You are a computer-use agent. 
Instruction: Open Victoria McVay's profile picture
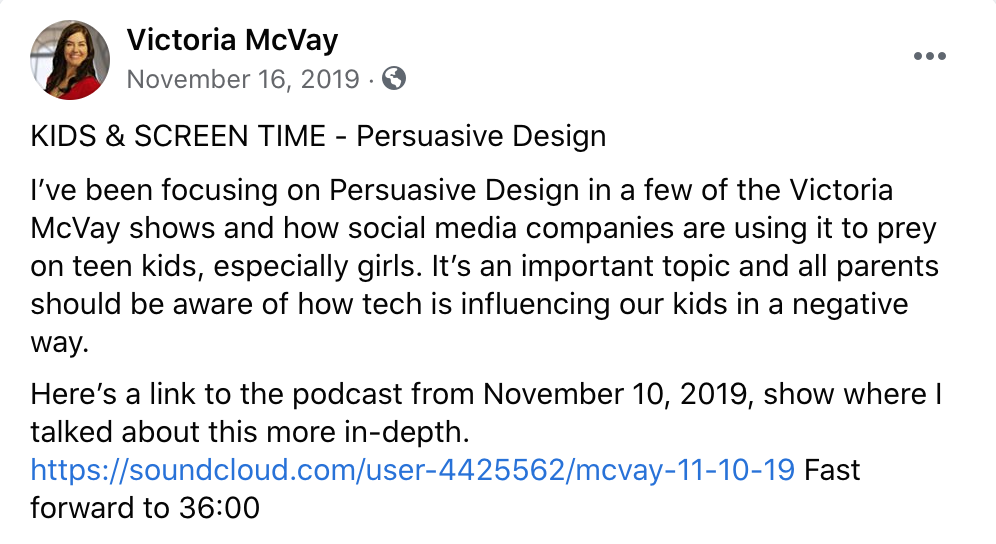coord(70,60)
